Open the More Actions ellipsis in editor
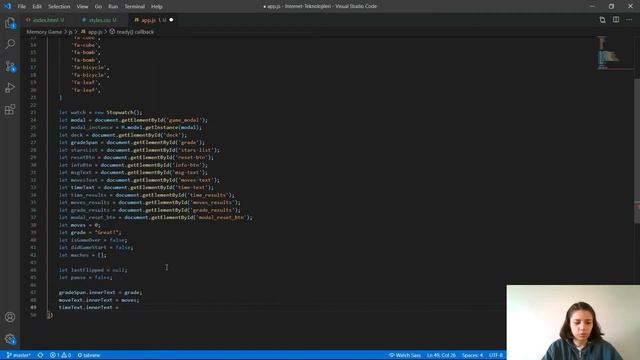The image size is (640, 360). 629,20
